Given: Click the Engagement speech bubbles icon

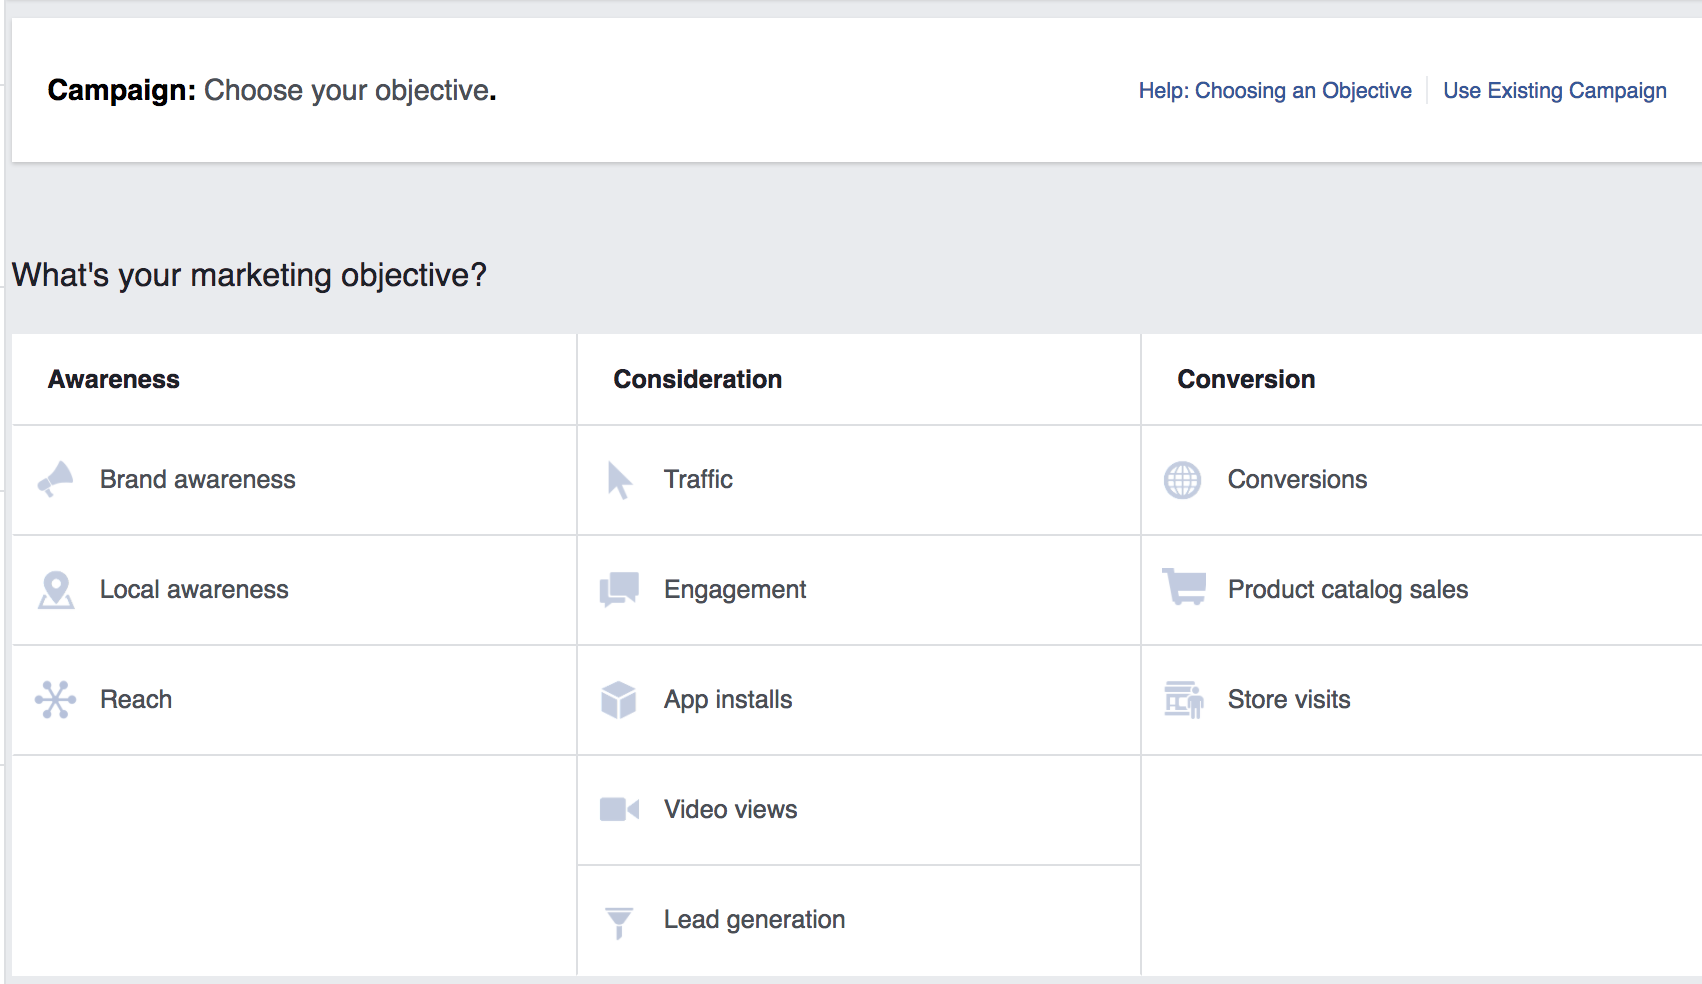Looking at the screenshot, I should tap(620, 589).
